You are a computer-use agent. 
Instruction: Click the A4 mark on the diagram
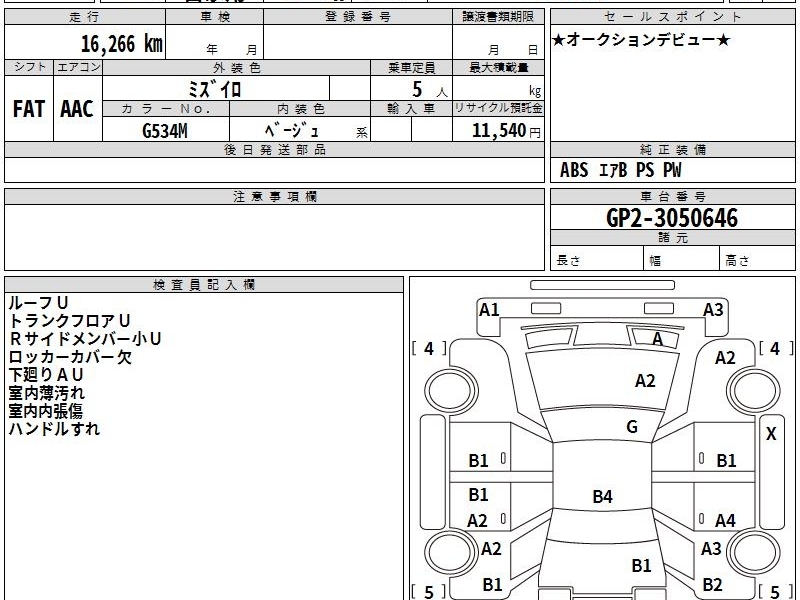pyautogui.click(x=725, y=520)
